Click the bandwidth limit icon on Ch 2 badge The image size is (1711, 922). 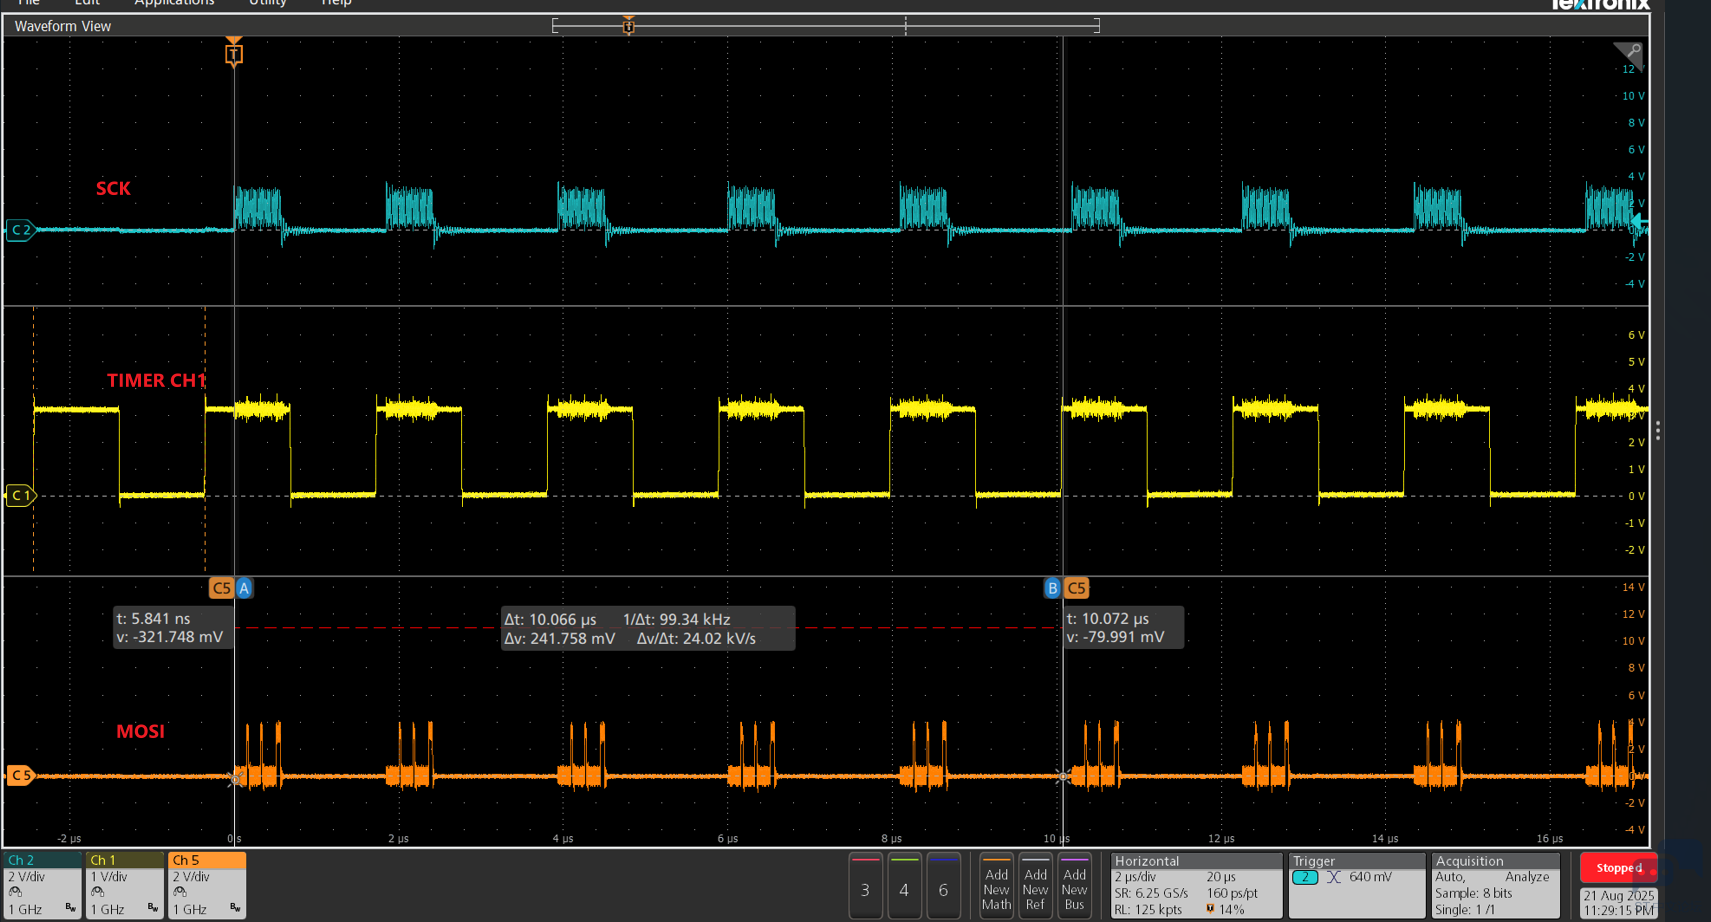(x=70, y=908)
